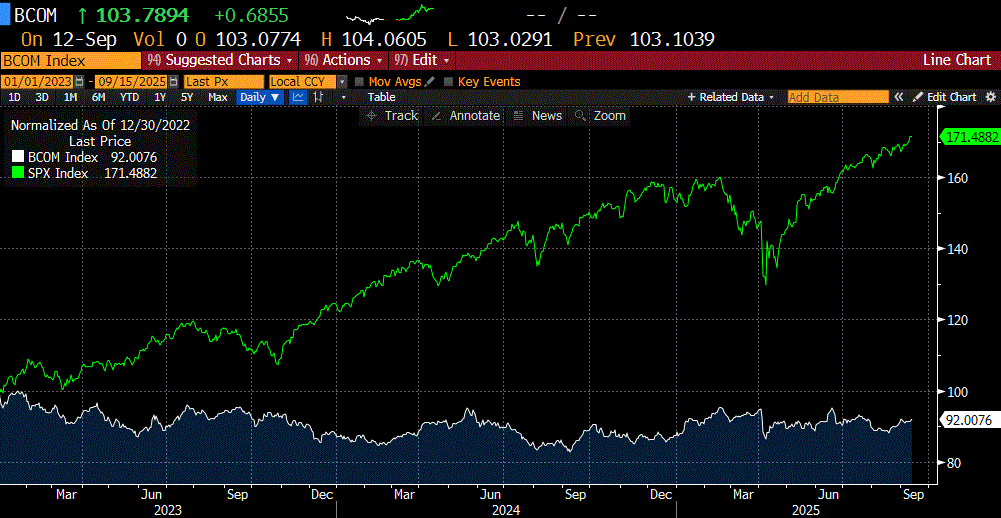Viewport: 1001px width, 518px height.
Task: Click the +0.6855 change value
Action: [x=252, y=15]
